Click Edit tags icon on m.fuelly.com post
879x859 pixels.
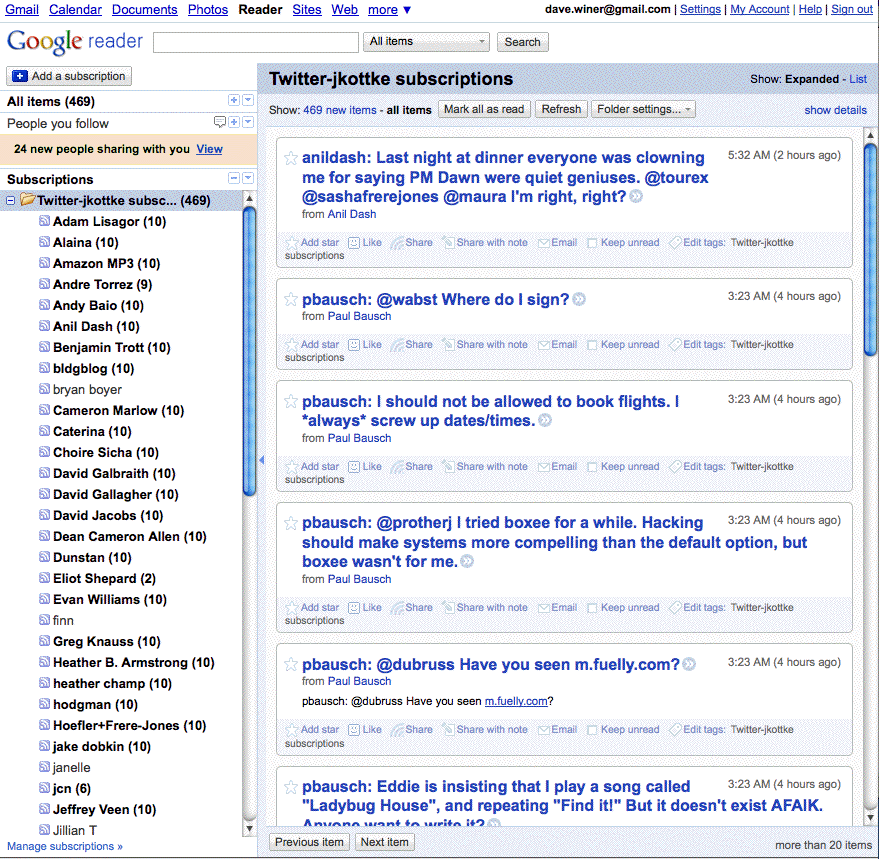click(675, 730)
